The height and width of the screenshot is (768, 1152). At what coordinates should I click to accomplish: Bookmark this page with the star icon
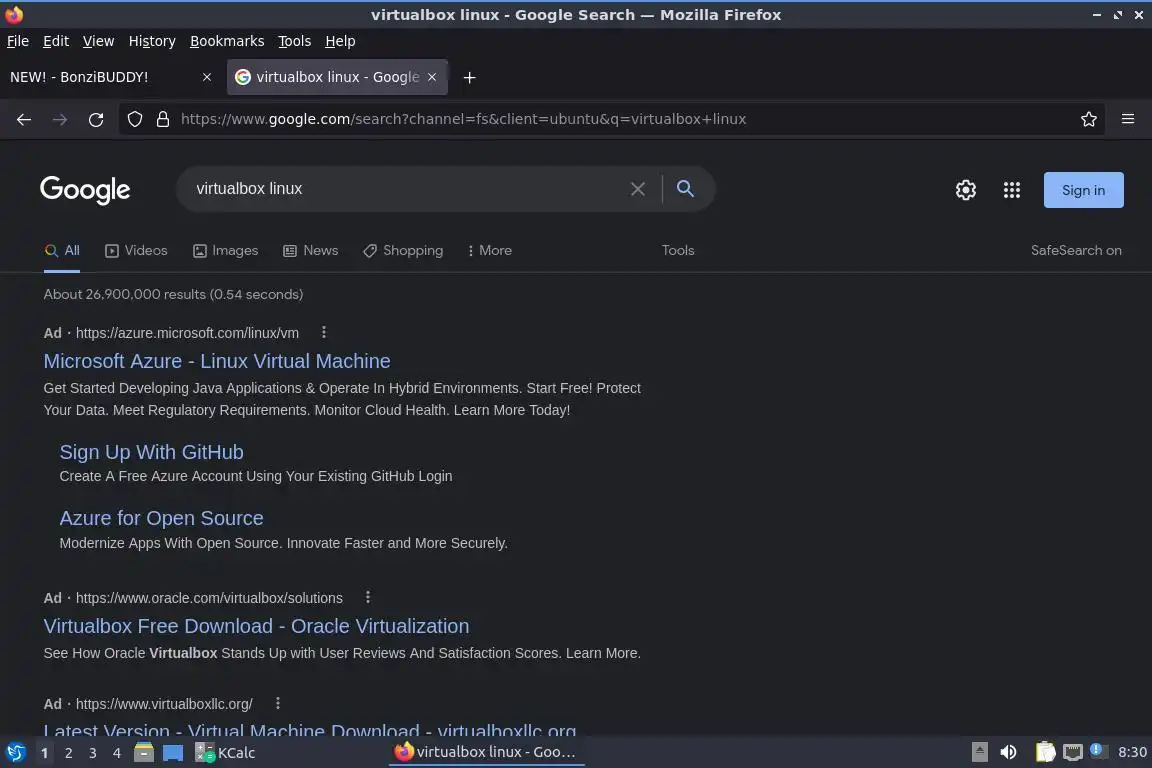pyautogui.click(x=1089, y=119)
